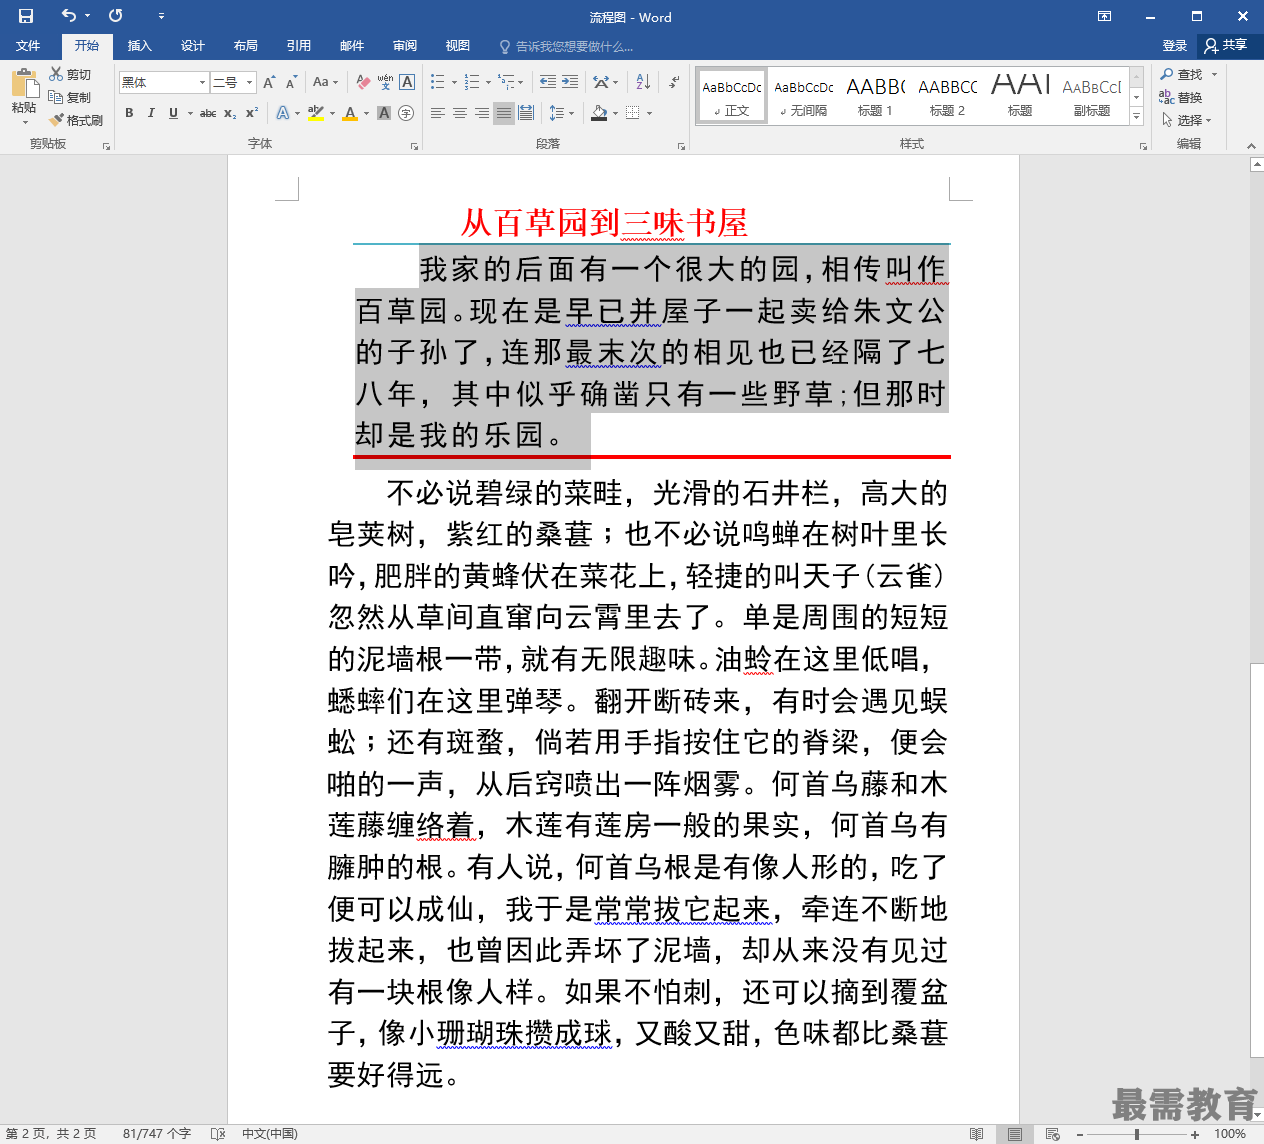Click the Copy (复制) button
1264x1144 pixels.
pos(71,97)
